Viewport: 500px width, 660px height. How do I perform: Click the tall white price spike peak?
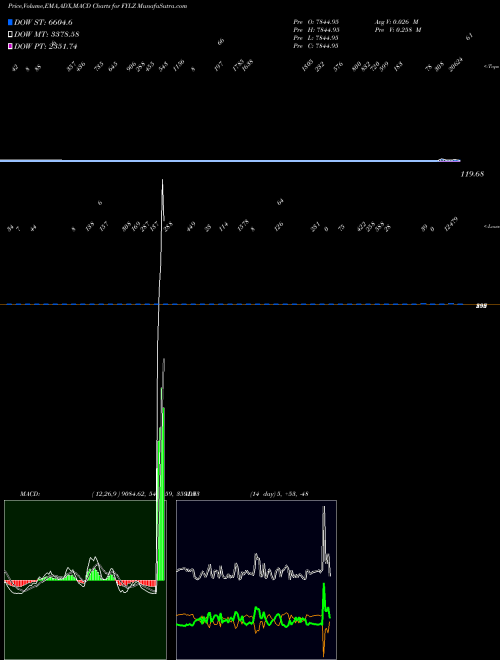click(162, 182)
